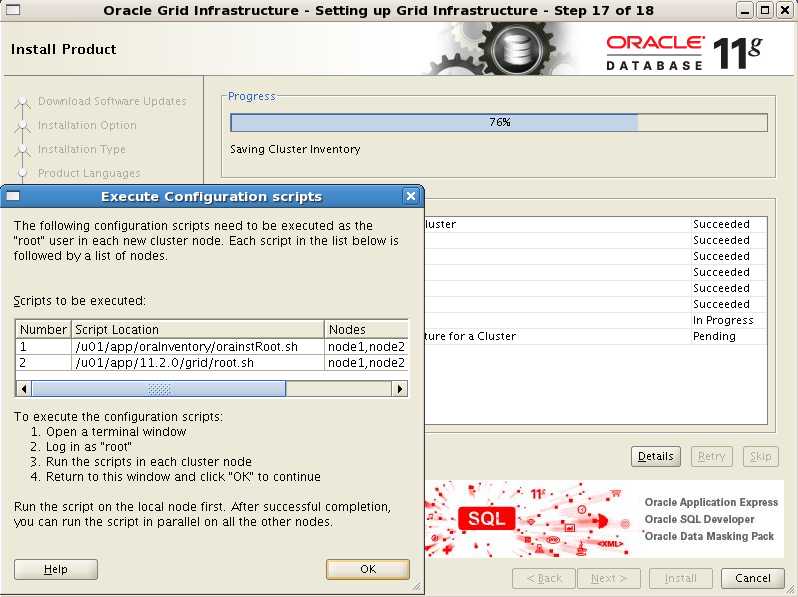Screen dimensions: 798x597
Task: Close the Oracle Grid Infrastructure window
Action: pos(784,10)
